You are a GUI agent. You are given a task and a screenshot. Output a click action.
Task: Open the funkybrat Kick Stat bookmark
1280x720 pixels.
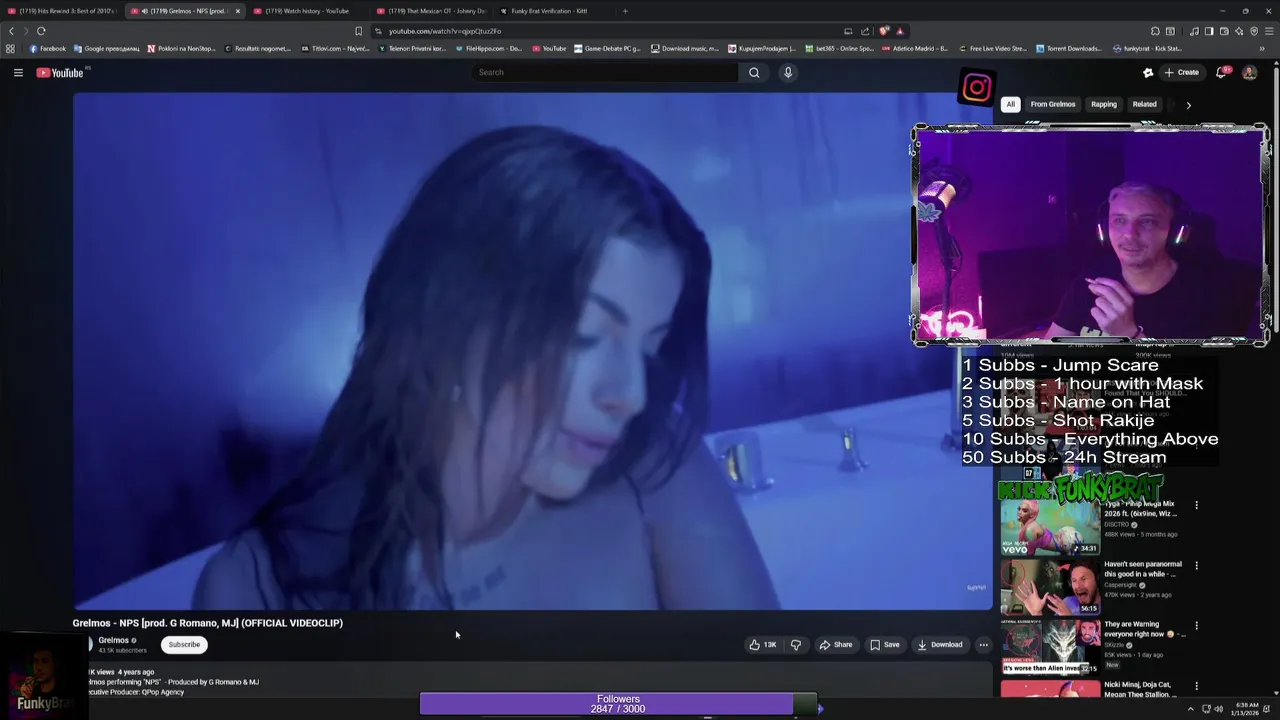[1147, 48]
